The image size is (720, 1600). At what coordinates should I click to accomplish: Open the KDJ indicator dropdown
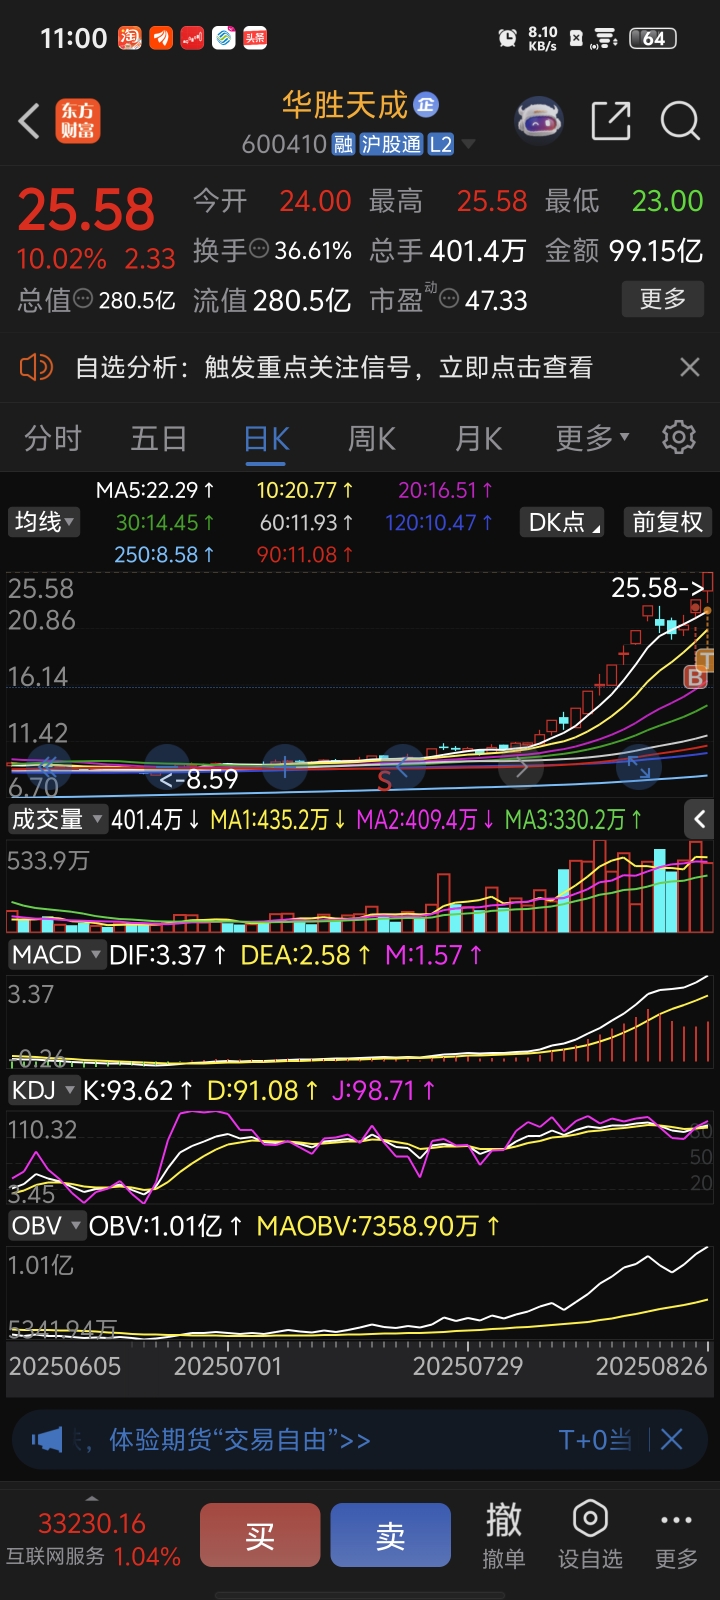click(x=43, y=1090)
